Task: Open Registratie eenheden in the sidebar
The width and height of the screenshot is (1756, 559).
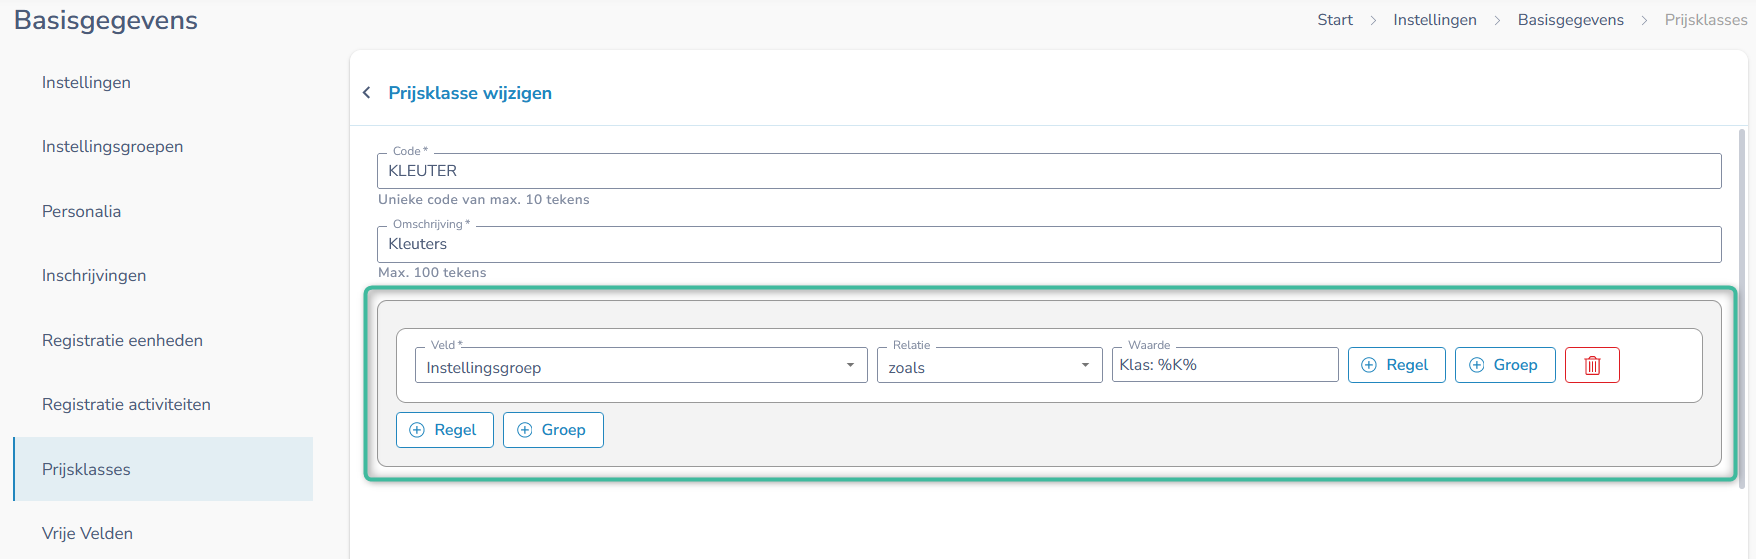Action: [122, 340]
